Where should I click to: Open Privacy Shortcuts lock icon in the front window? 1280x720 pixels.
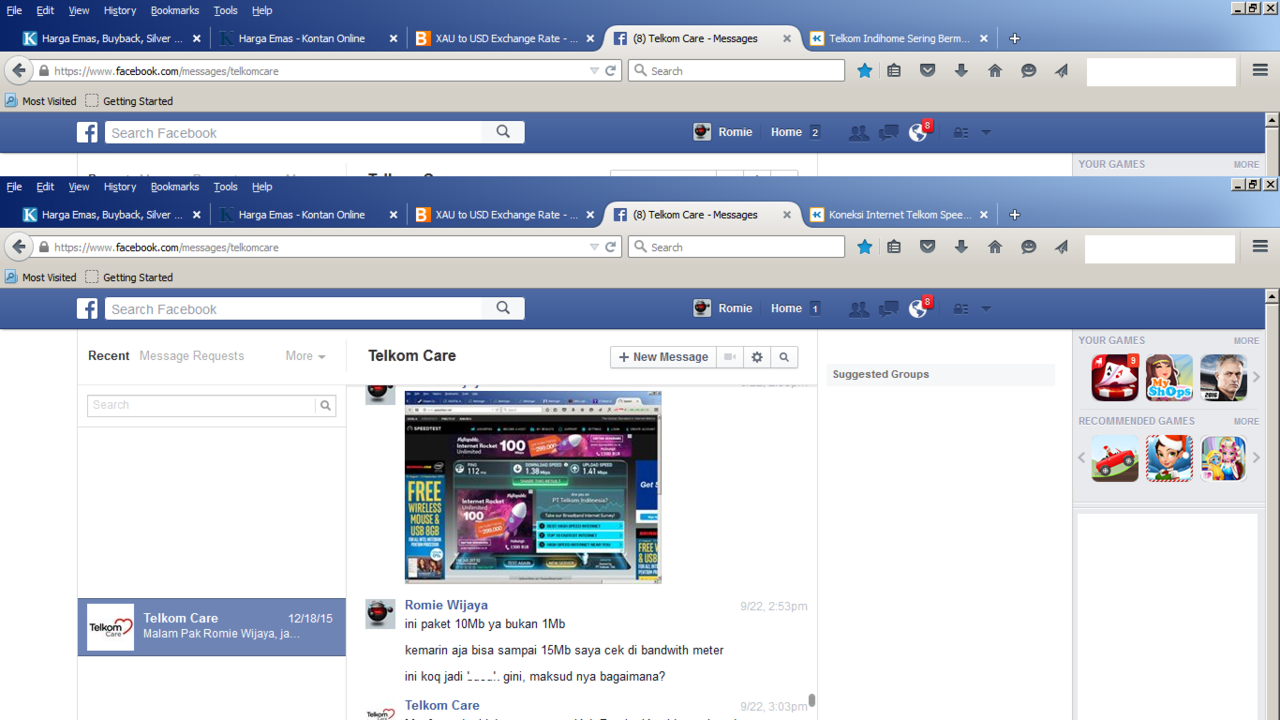click(961, 309)
